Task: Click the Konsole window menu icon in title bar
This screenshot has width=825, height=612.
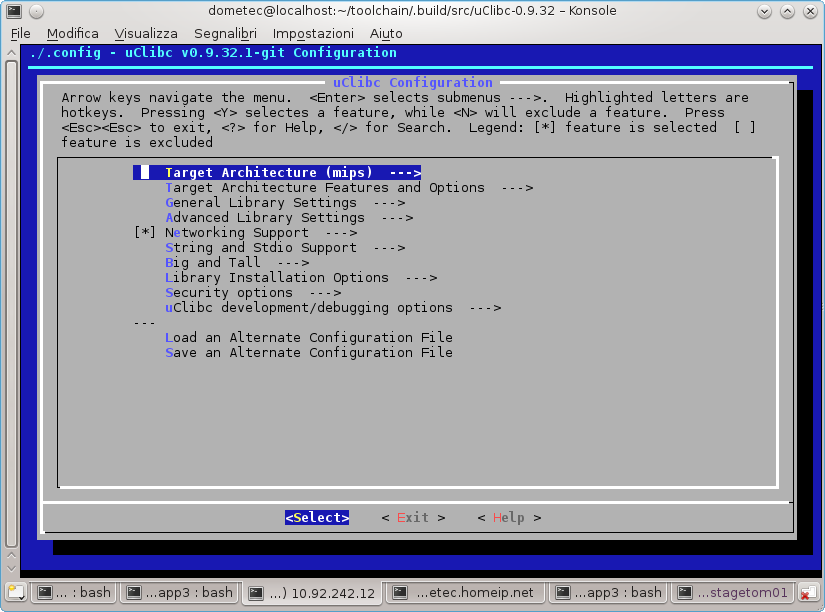Action: pos(13,11)
